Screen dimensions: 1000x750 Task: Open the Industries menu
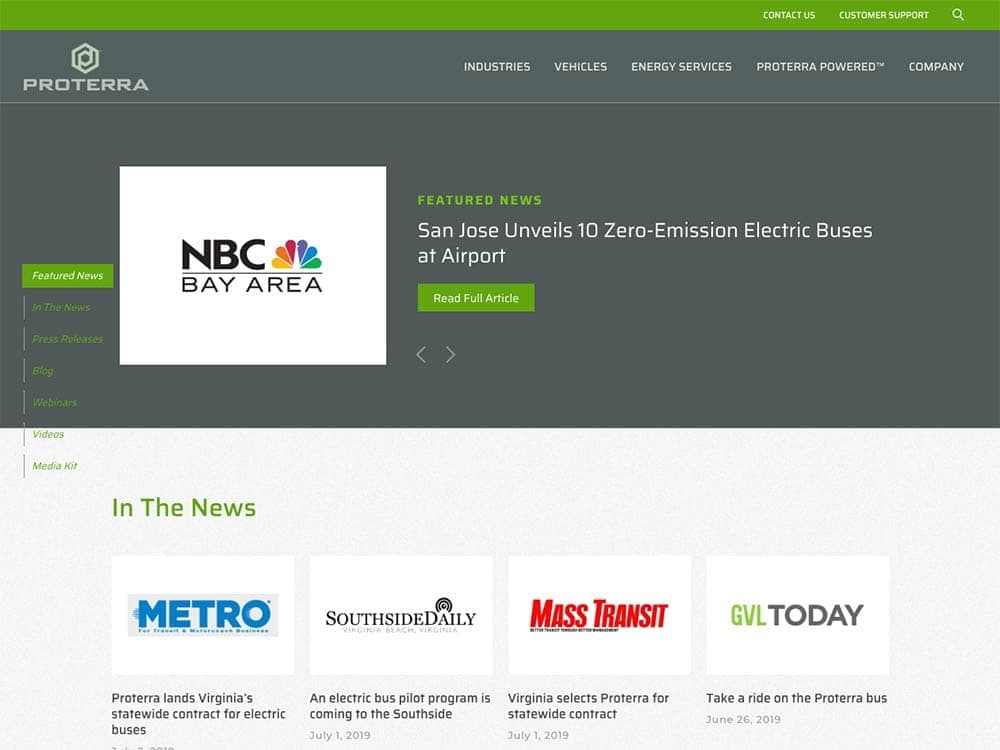[497, 66]
